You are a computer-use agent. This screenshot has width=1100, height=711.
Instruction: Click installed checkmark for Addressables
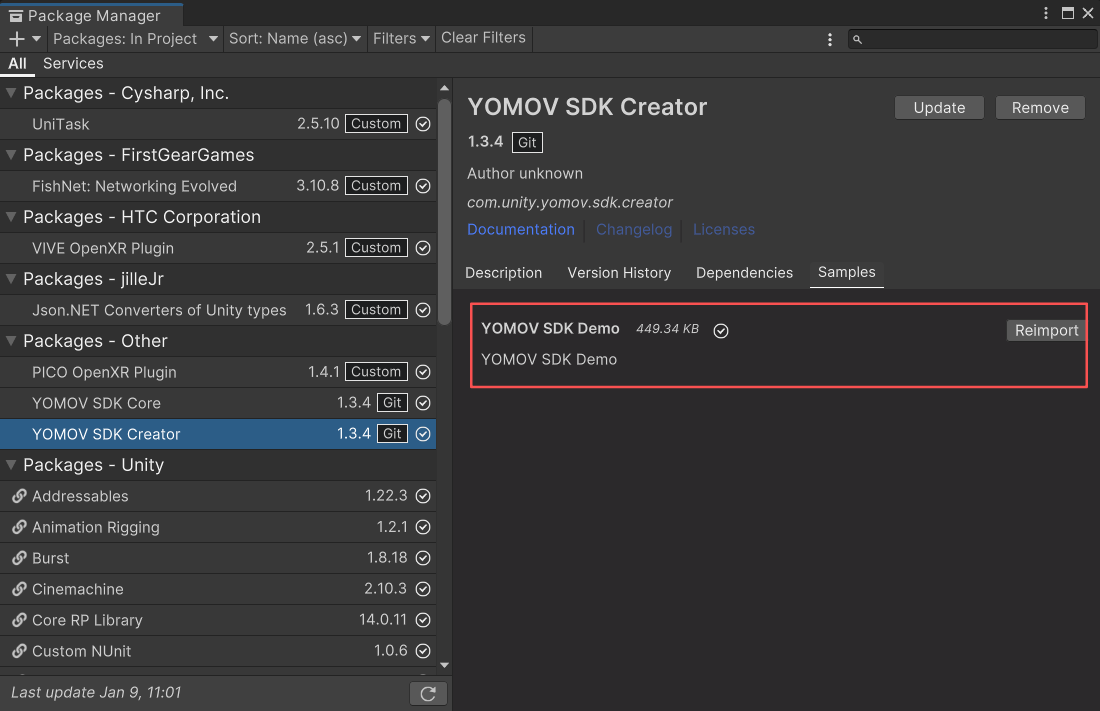pos(423,496)
